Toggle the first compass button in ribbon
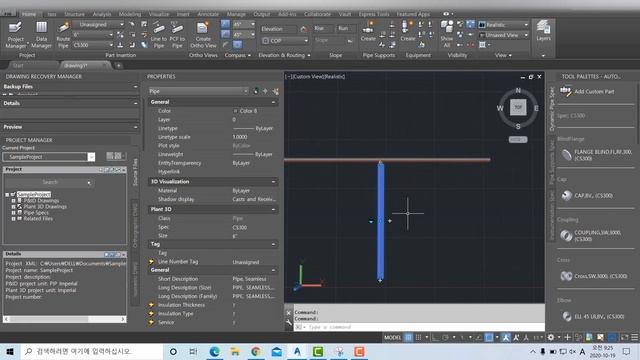The height and width of the screenshot is (360, 640). coord(225,24)
